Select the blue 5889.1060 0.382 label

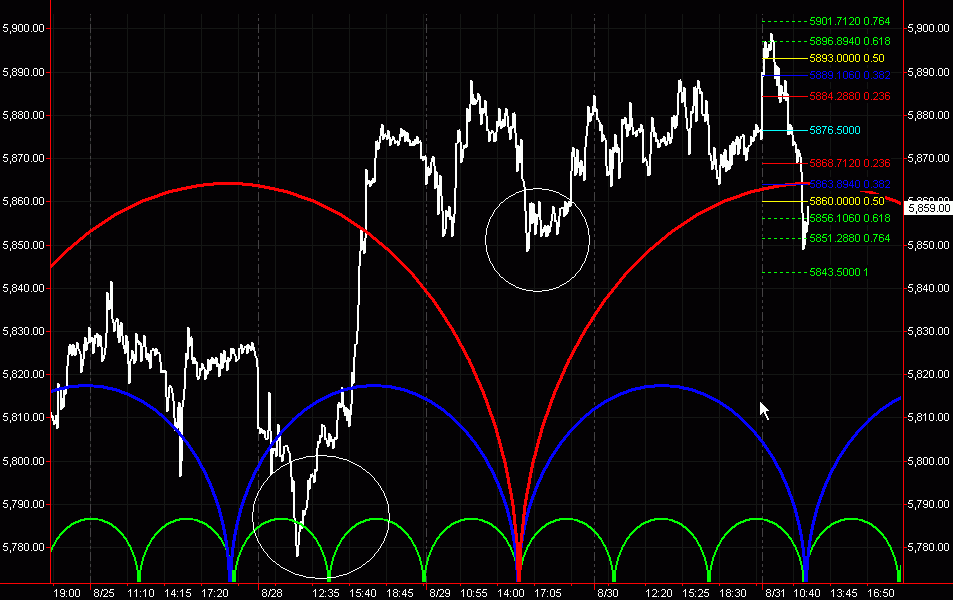click(850, 75)
